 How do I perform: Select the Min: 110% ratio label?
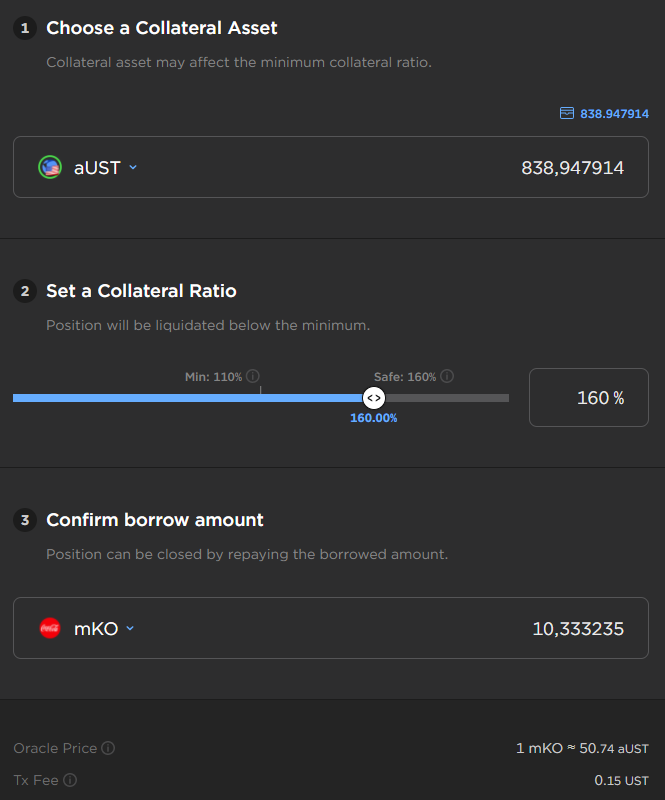tap(213, 377)
